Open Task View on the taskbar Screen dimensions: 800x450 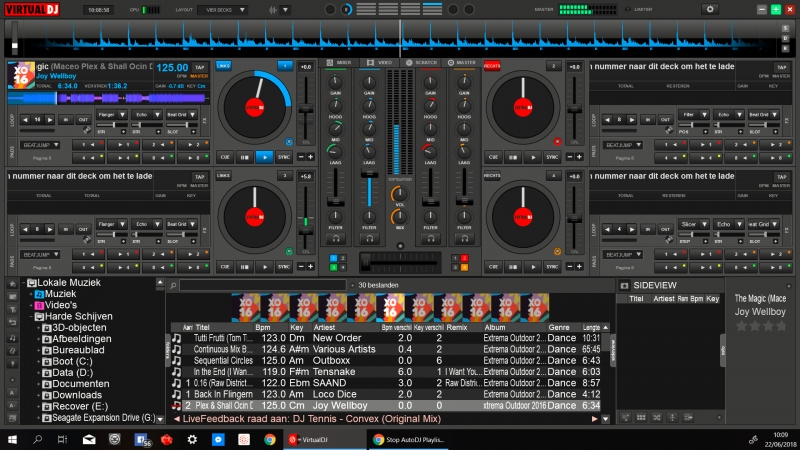tap(62, 439)
